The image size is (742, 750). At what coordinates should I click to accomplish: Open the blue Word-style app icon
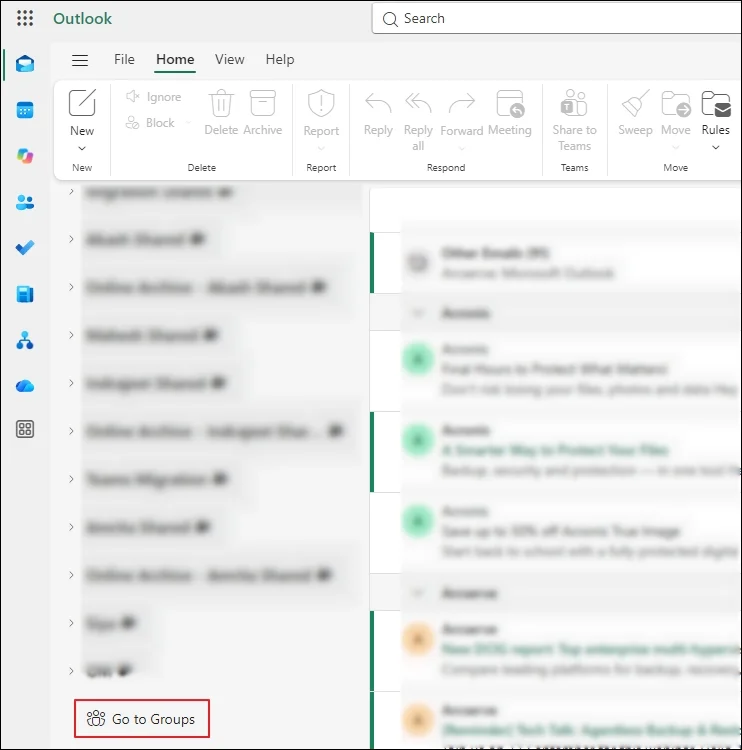pos(25,294)
